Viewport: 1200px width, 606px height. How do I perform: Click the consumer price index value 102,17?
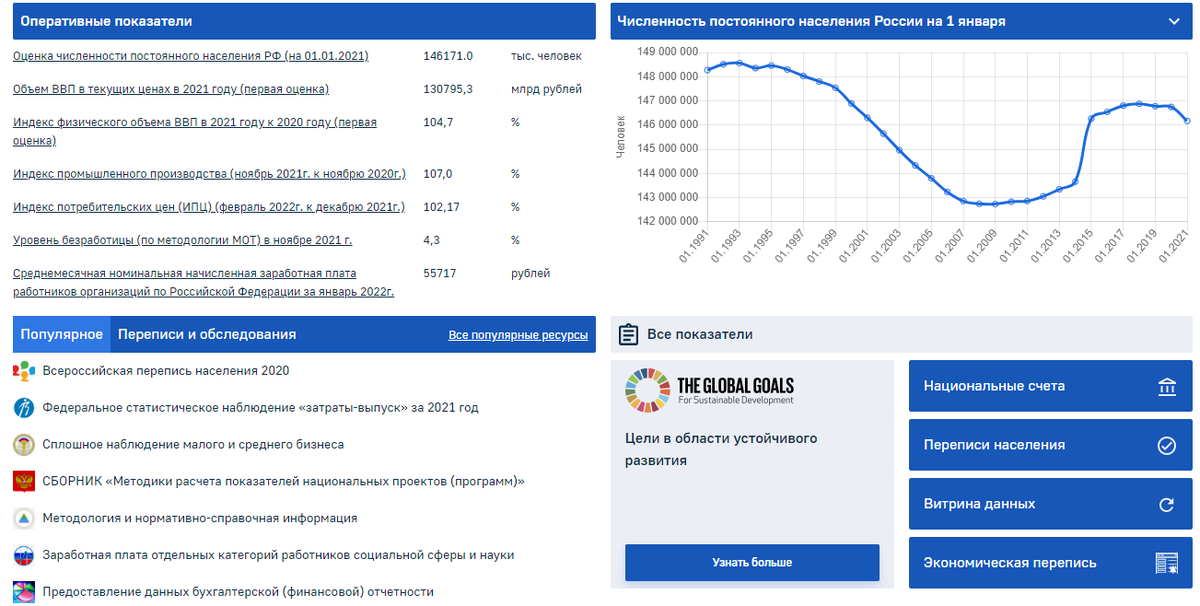point(442,207)
